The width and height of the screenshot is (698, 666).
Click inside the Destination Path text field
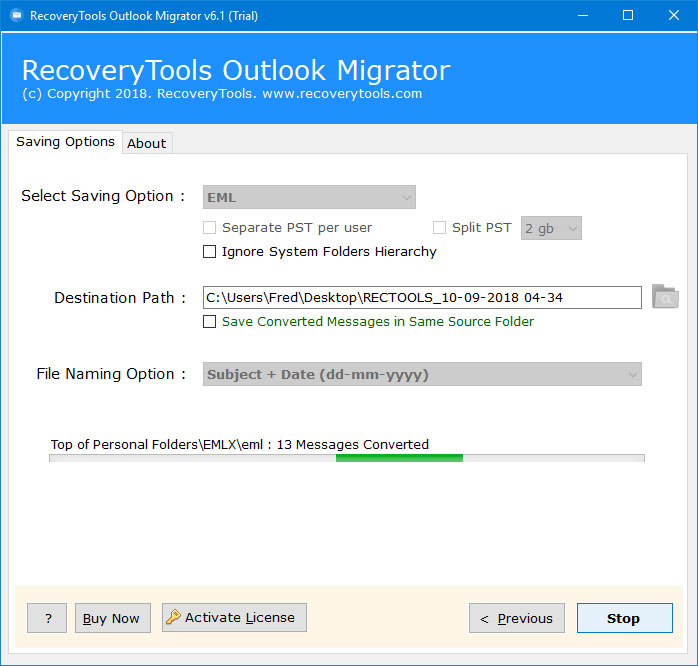(422, 297)
